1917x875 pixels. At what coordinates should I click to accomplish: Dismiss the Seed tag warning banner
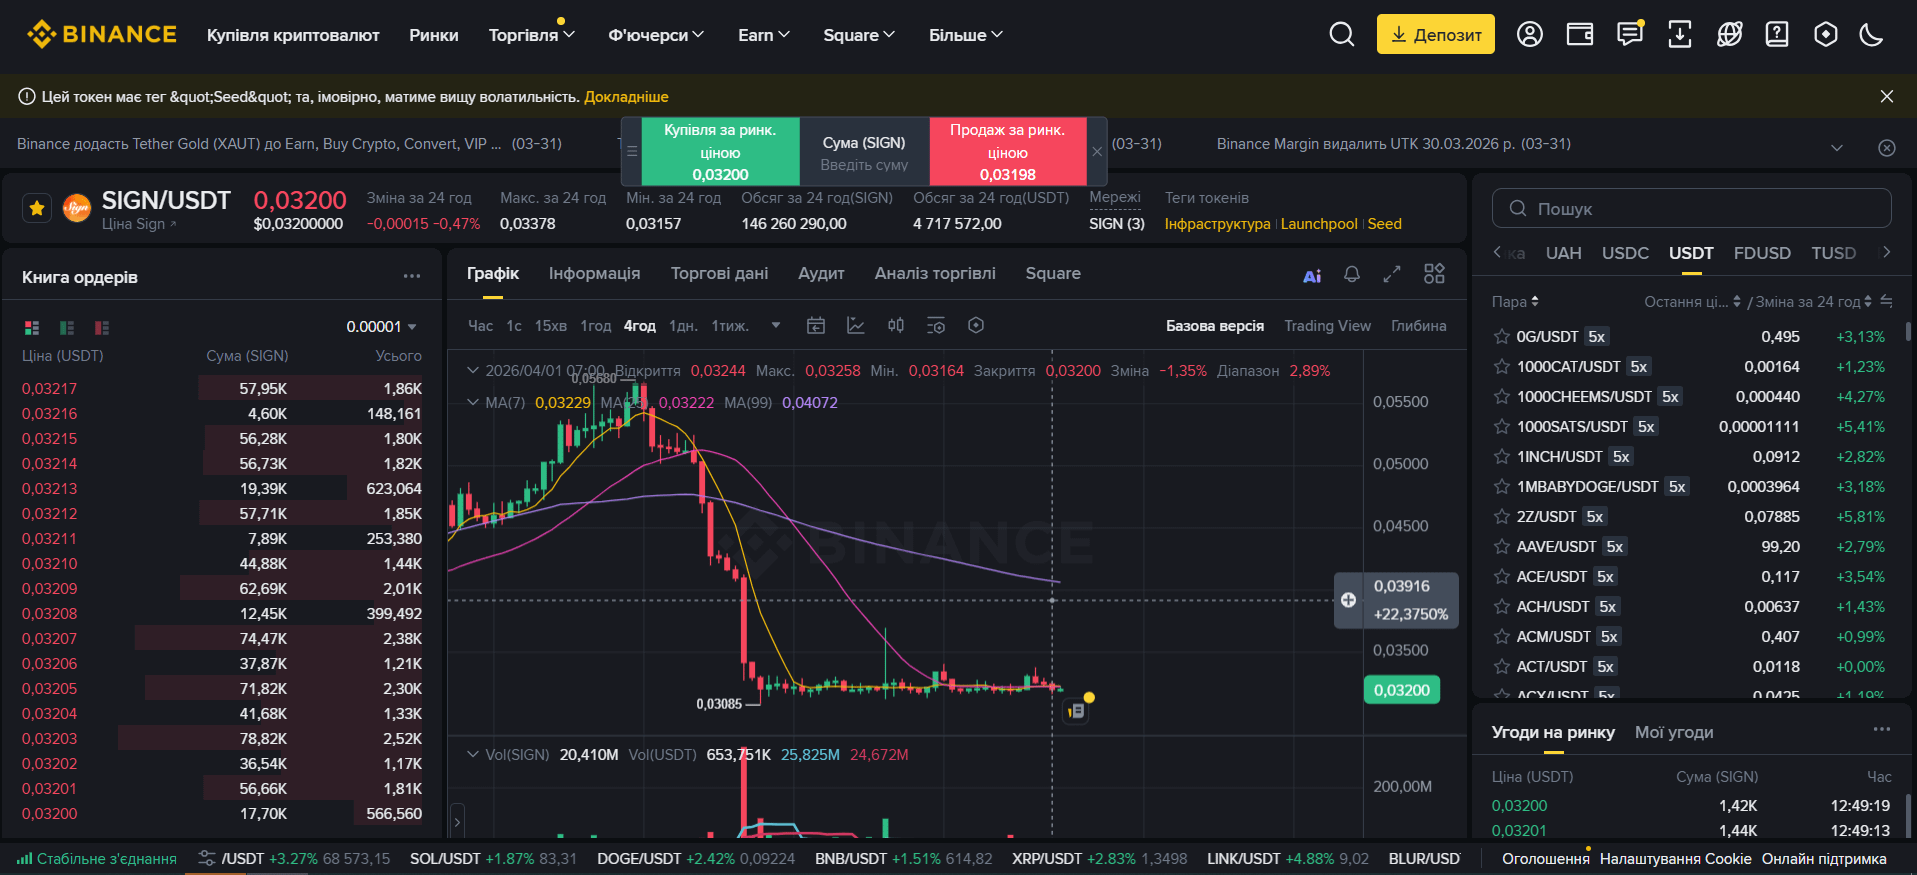click(1886, 97)
